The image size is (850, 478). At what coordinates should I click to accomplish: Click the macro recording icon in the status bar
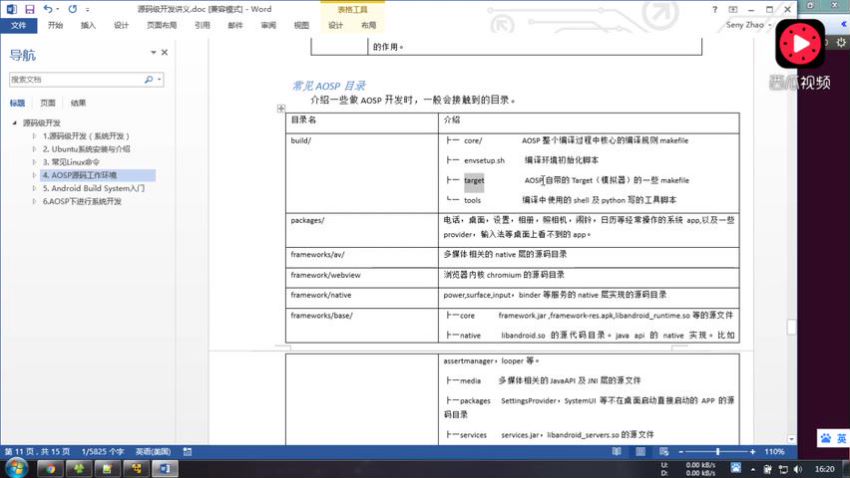point(188,451)
